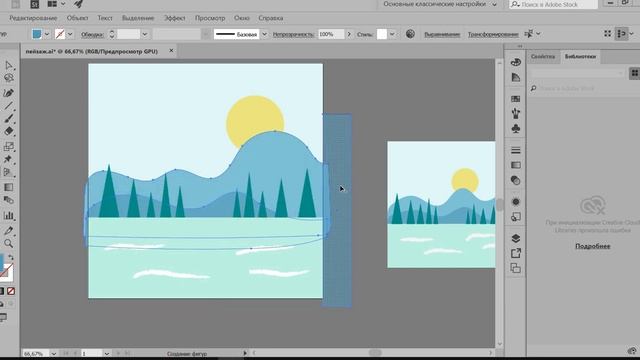This screenshot has height=360, width=640.
Task: Select the Paintbrush tool
Action: coord(9,118)
